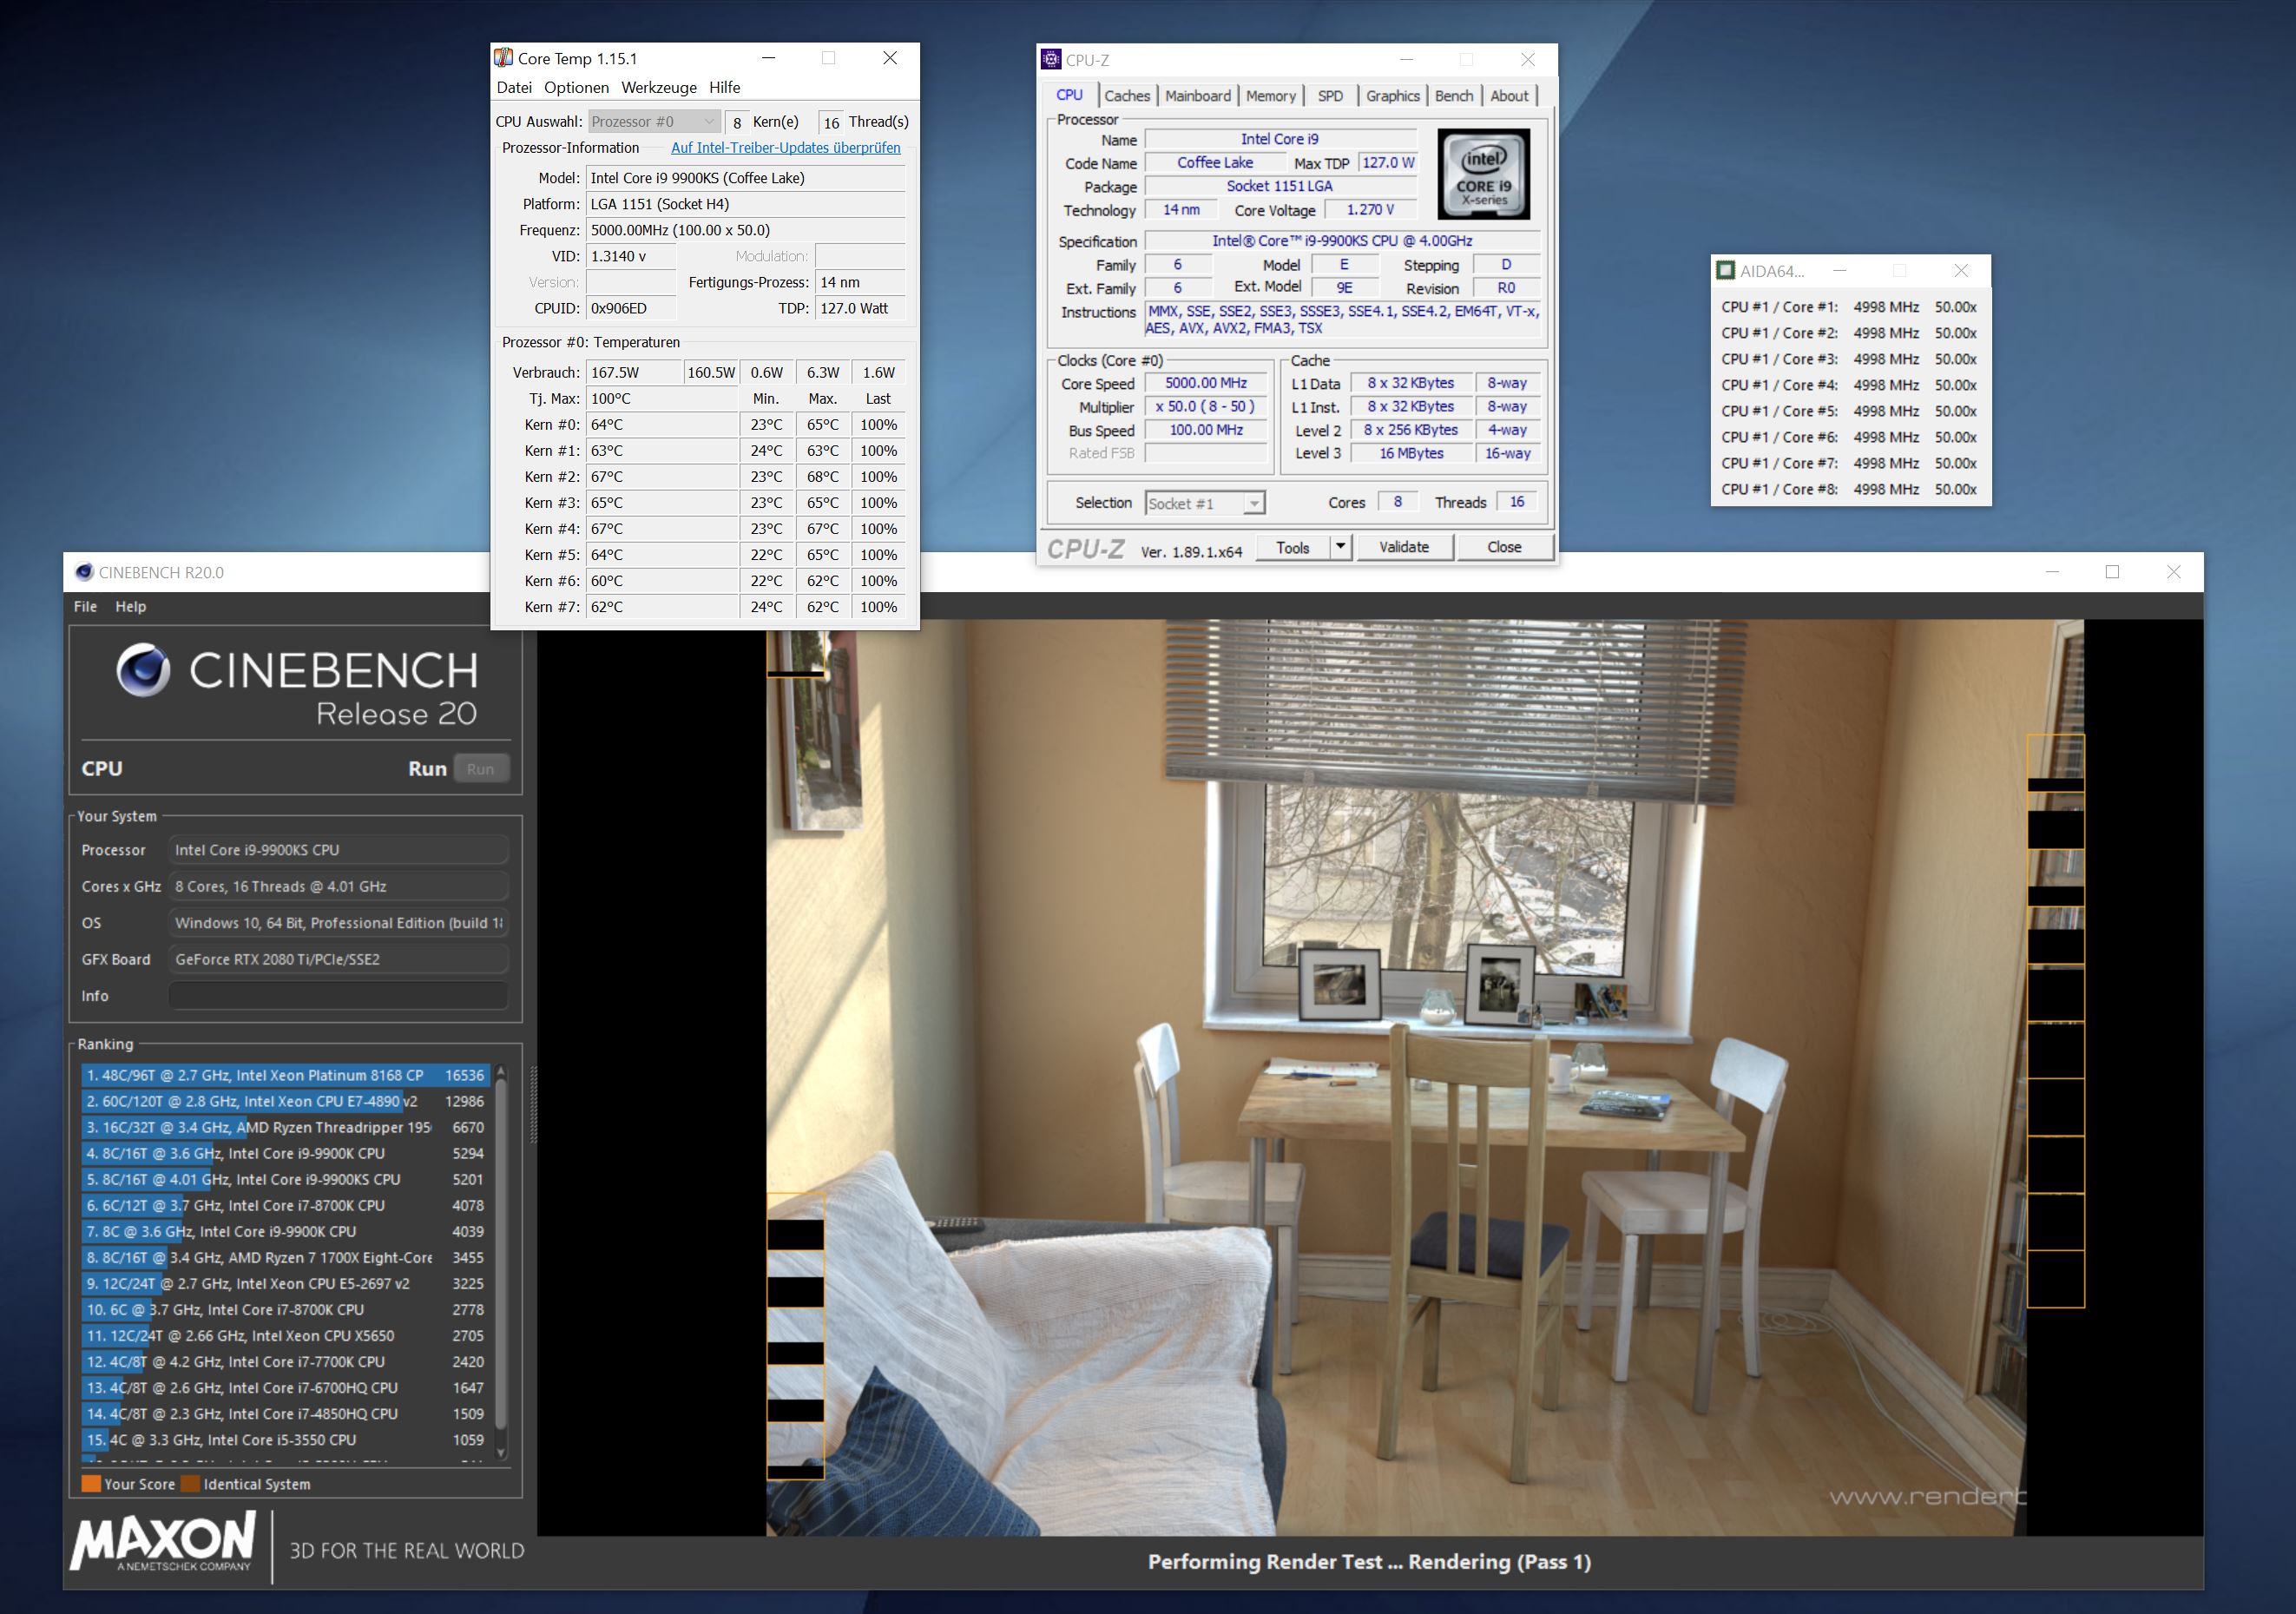2296x1614 pixels.
Task: Open the Socket #1 selection dropdown
Action: click(1204, 503)
